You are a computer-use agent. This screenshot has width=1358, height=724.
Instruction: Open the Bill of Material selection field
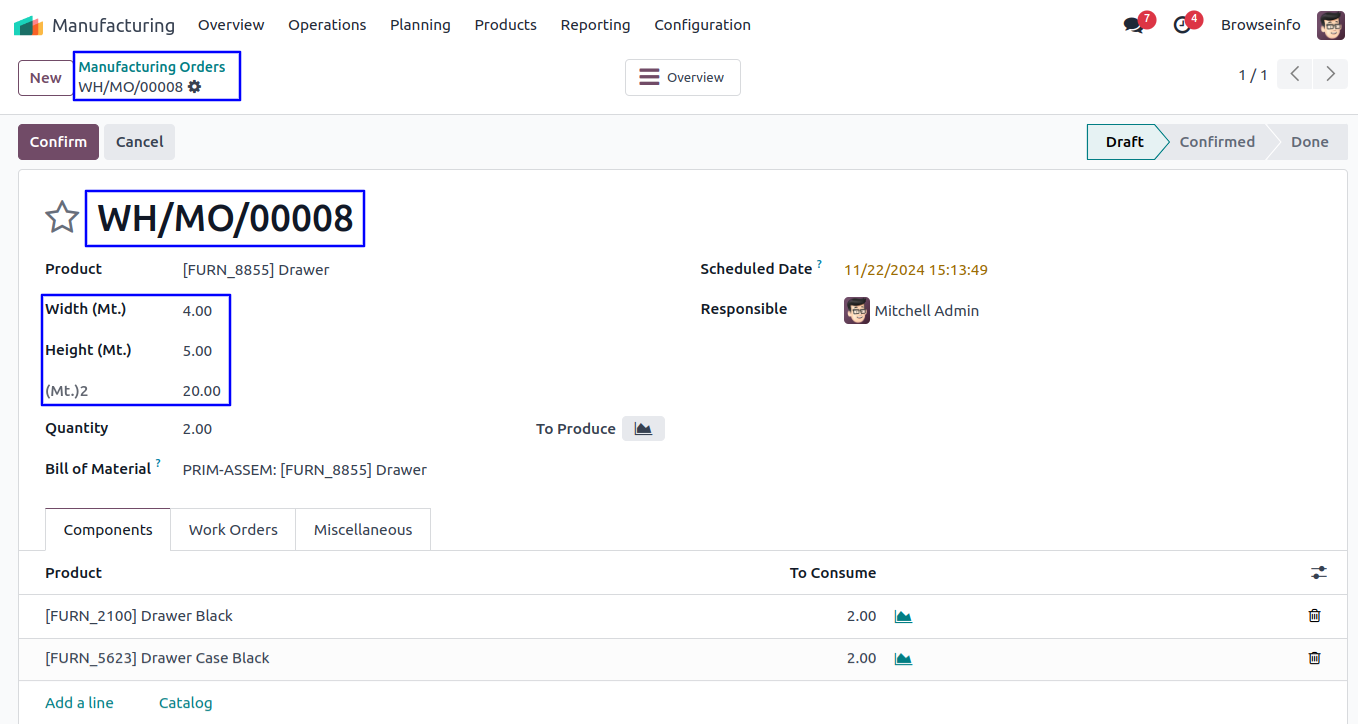[x=304, y=470]
